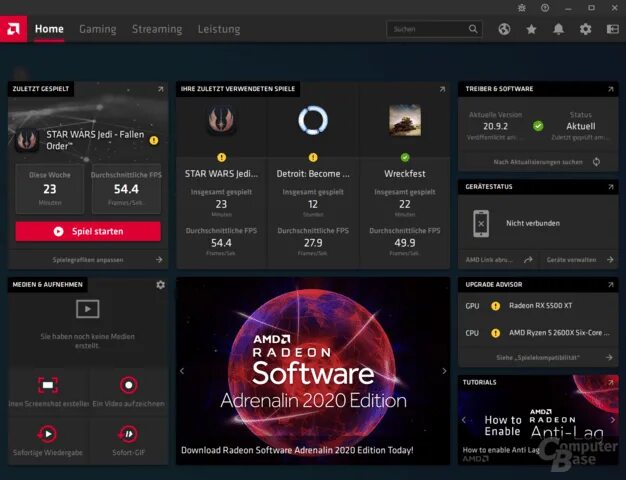
Task: Select the Detroit: Become Human ring icon
Action: (313, 120)
